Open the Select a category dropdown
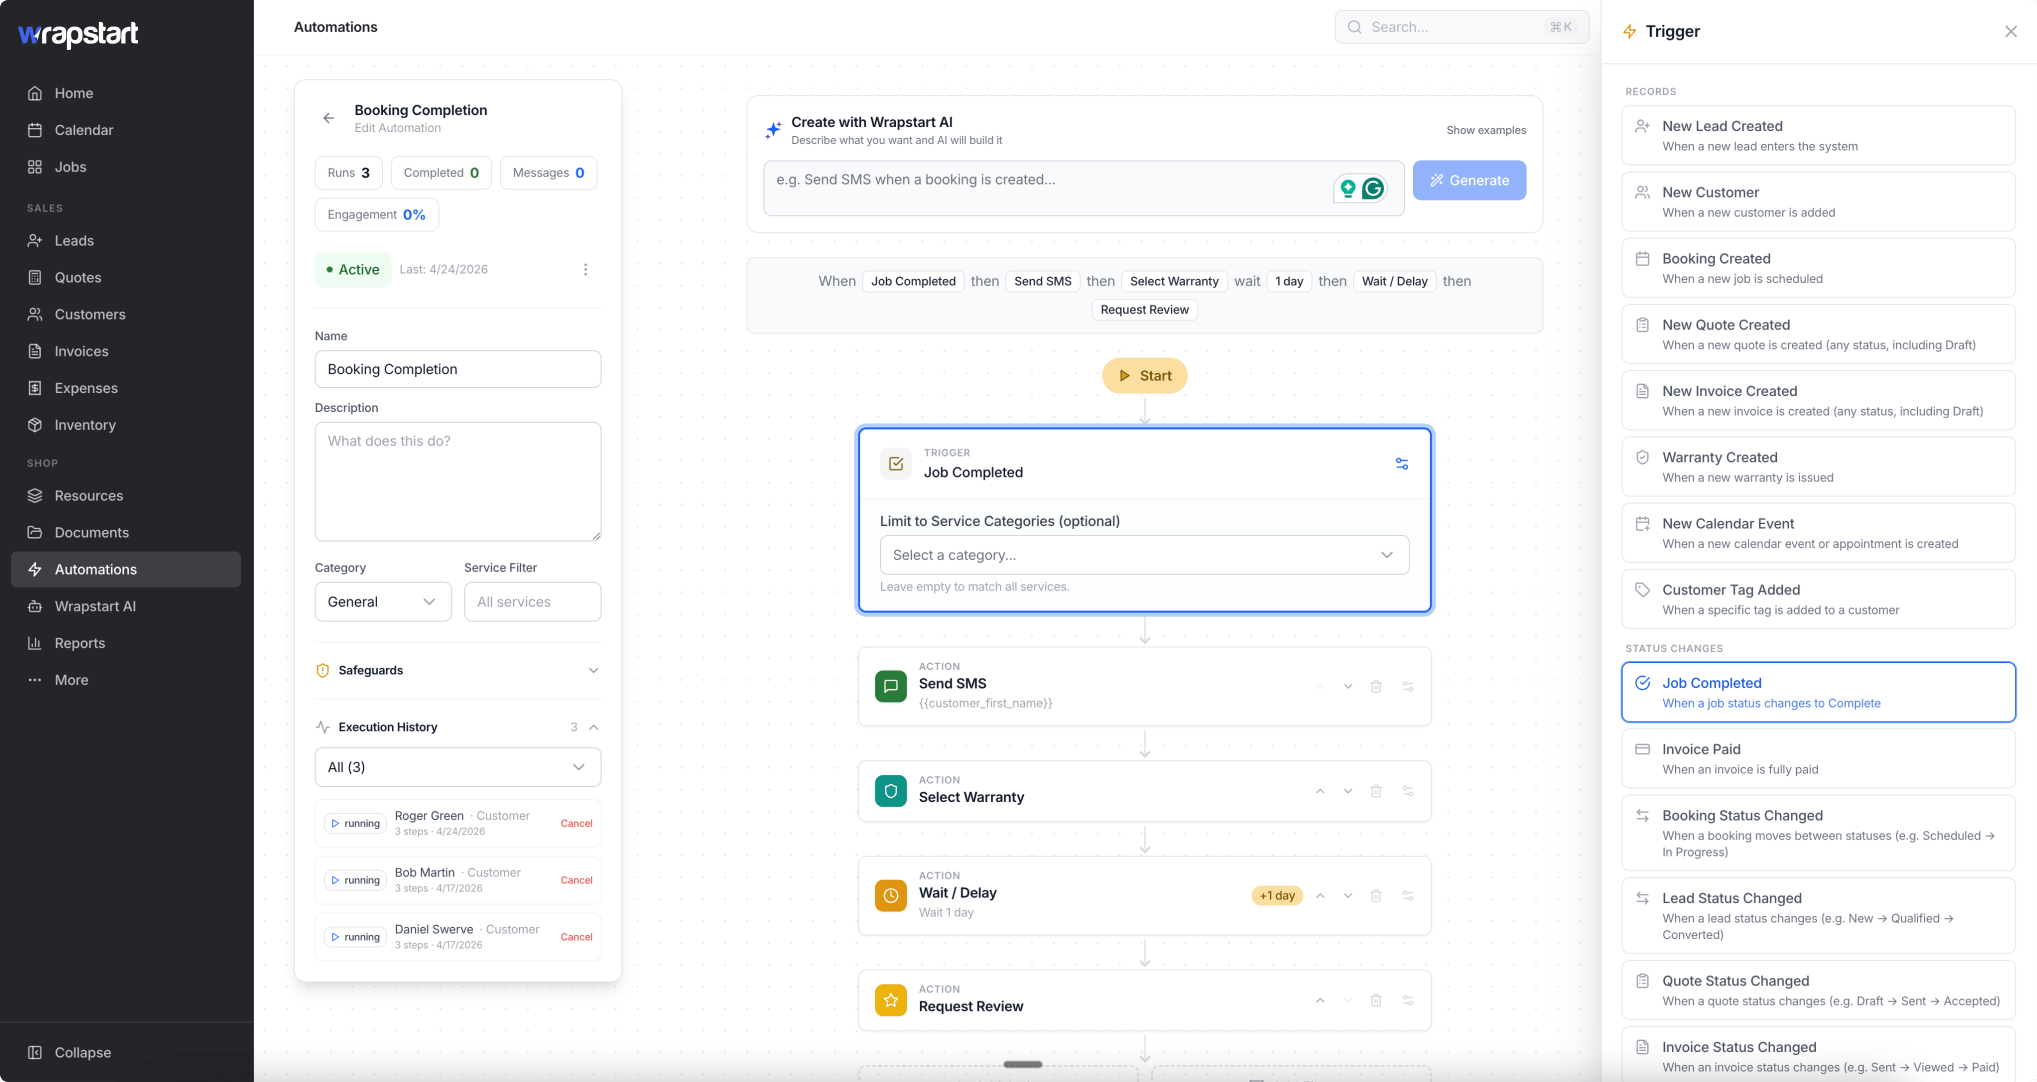 pos(1144,555)
